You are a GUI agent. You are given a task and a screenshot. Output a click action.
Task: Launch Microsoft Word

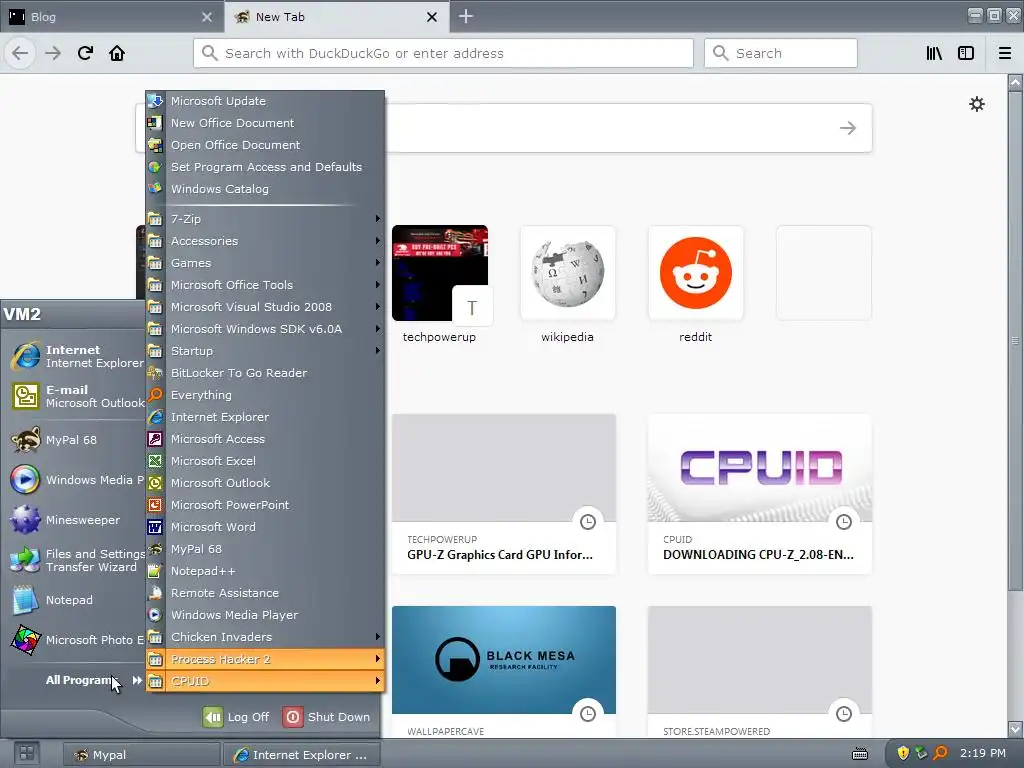tap(265, 527)
